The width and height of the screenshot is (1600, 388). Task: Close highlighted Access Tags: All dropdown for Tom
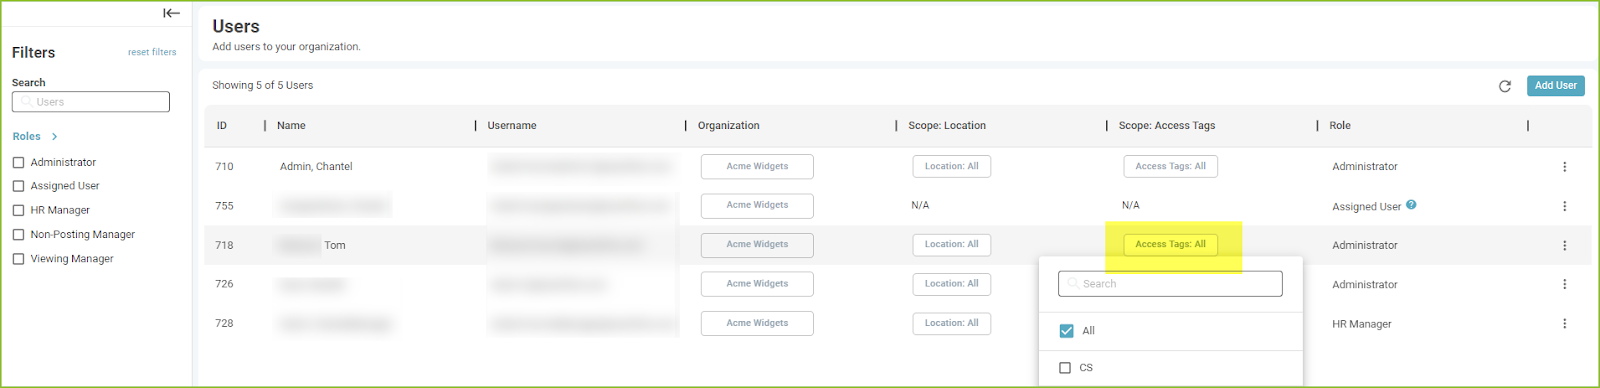click(1170, 244)
